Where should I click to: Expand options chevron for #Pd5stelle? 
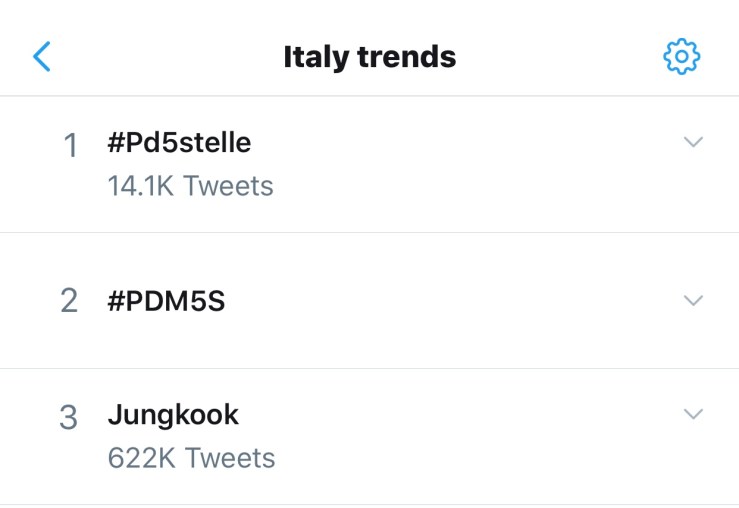[693, 142]
